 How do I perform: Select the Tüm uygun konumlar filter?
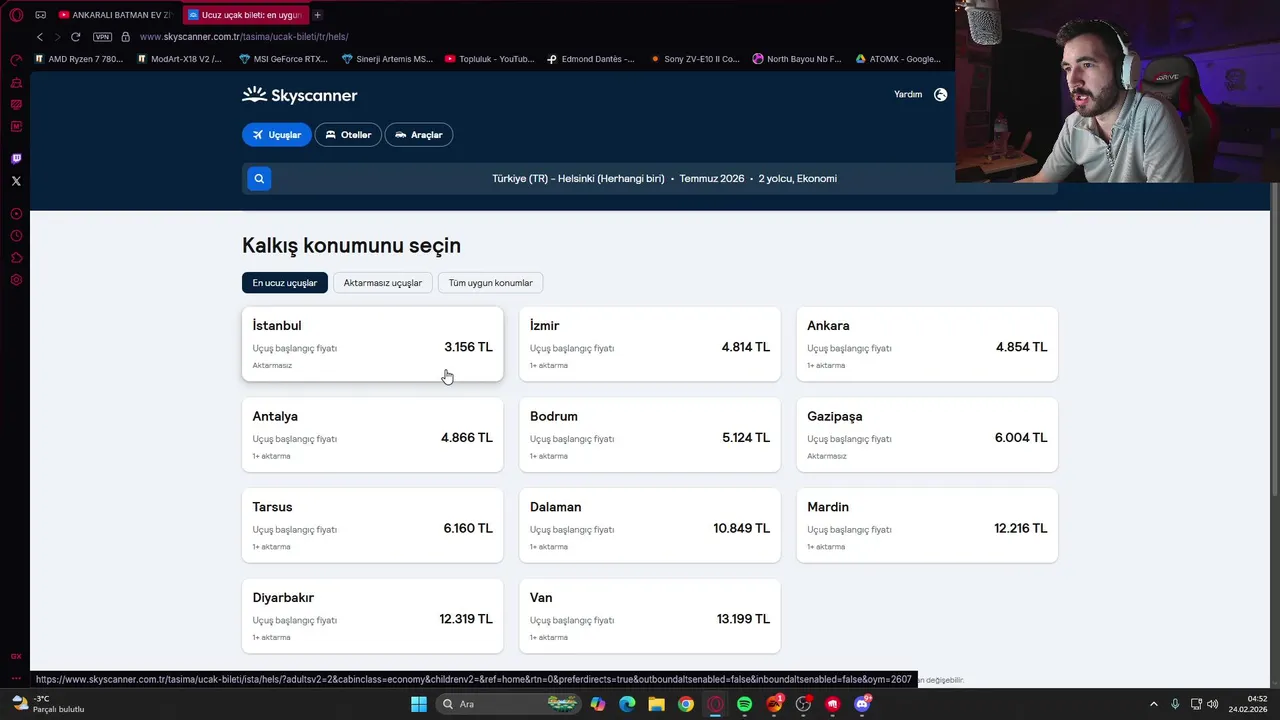coord(491,283)
